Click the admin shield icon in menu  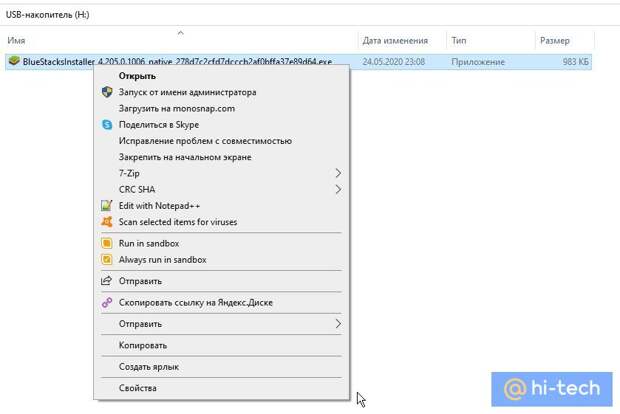tap(107, 92)
